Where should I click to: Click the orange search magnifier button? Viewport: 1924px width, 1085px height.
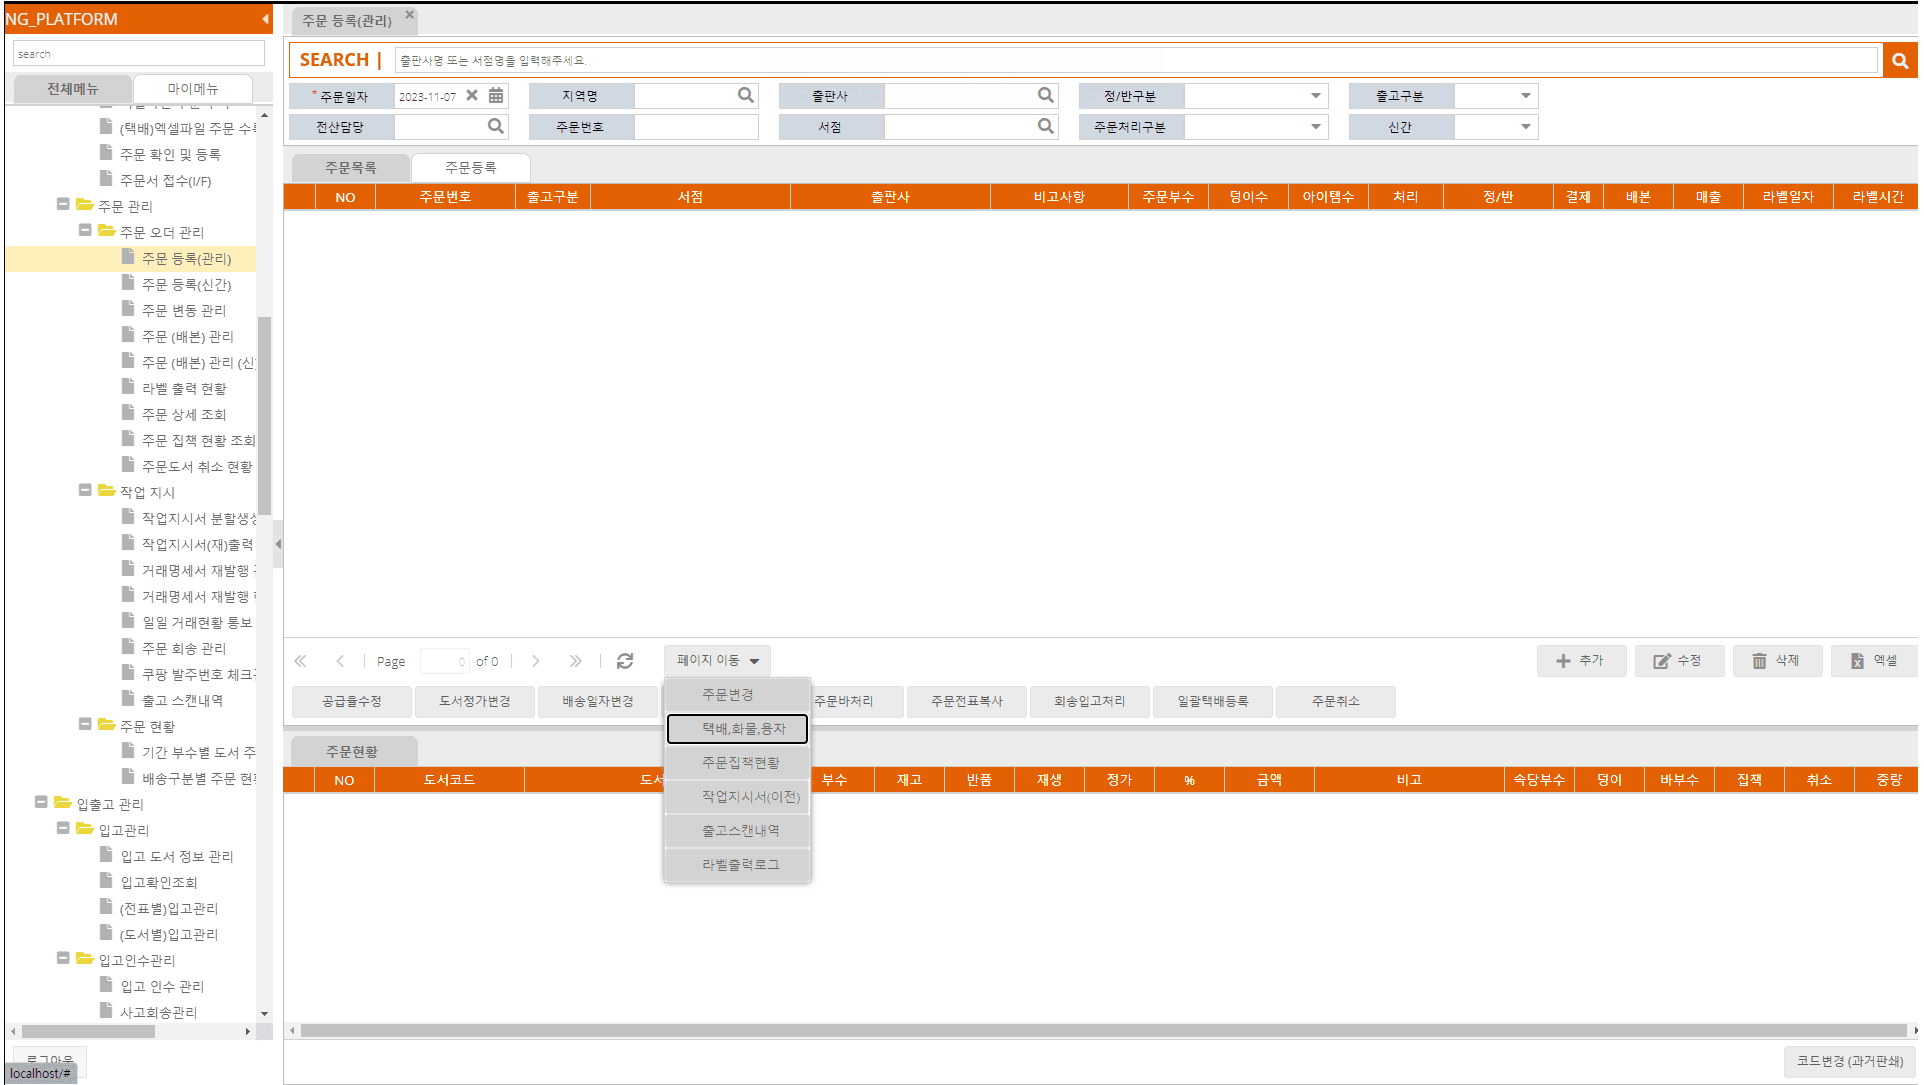tap(1900, 60)
